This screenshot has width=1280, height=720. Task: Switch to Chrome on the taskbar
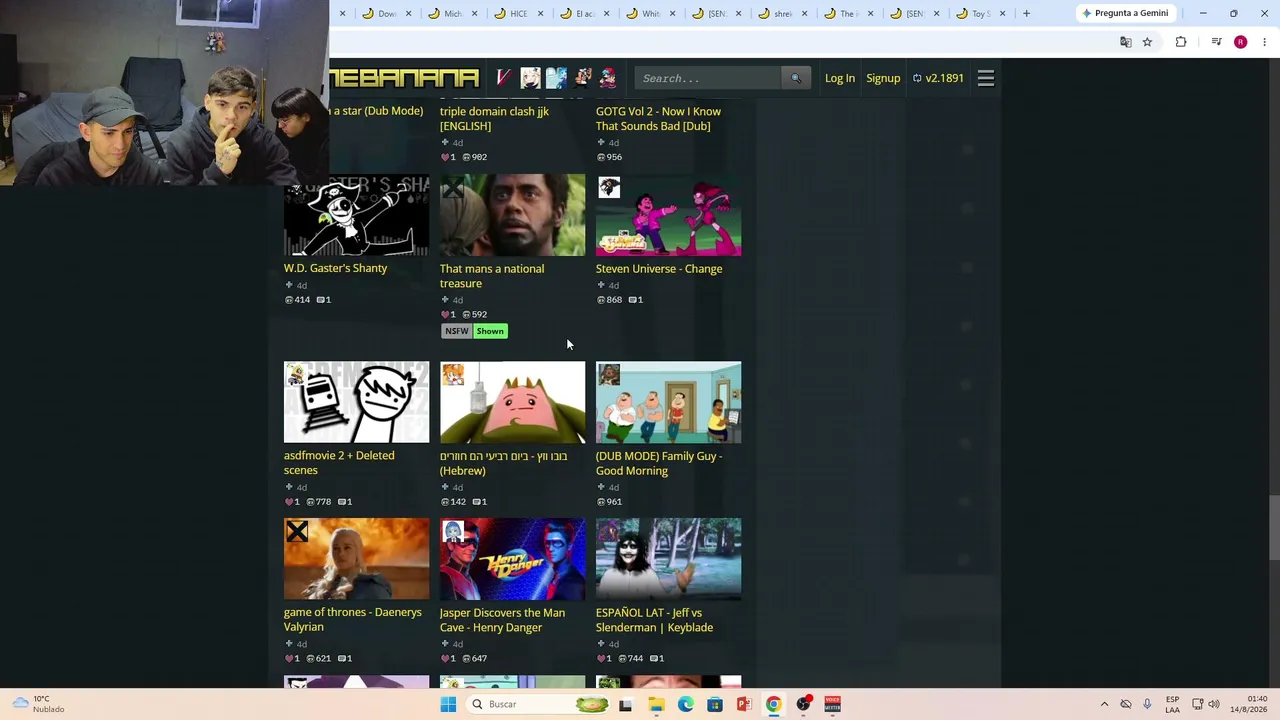(773, 704)
